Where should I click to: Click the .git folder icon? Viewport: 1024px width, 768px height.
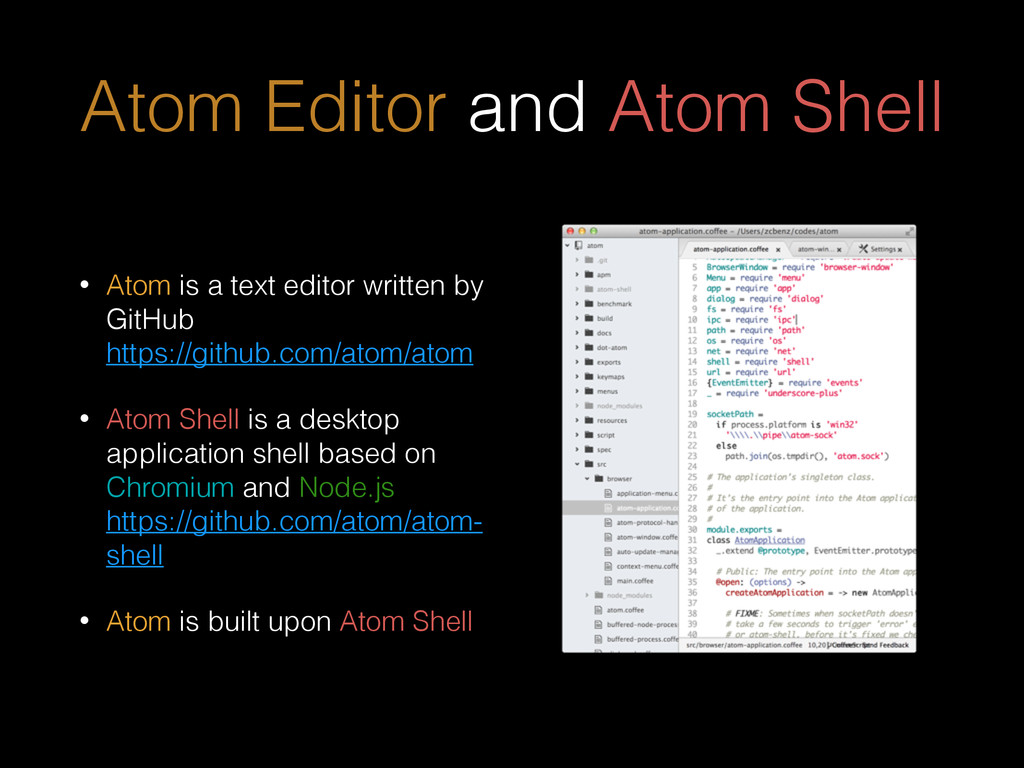pyautogui.click(x=588, y=260)
